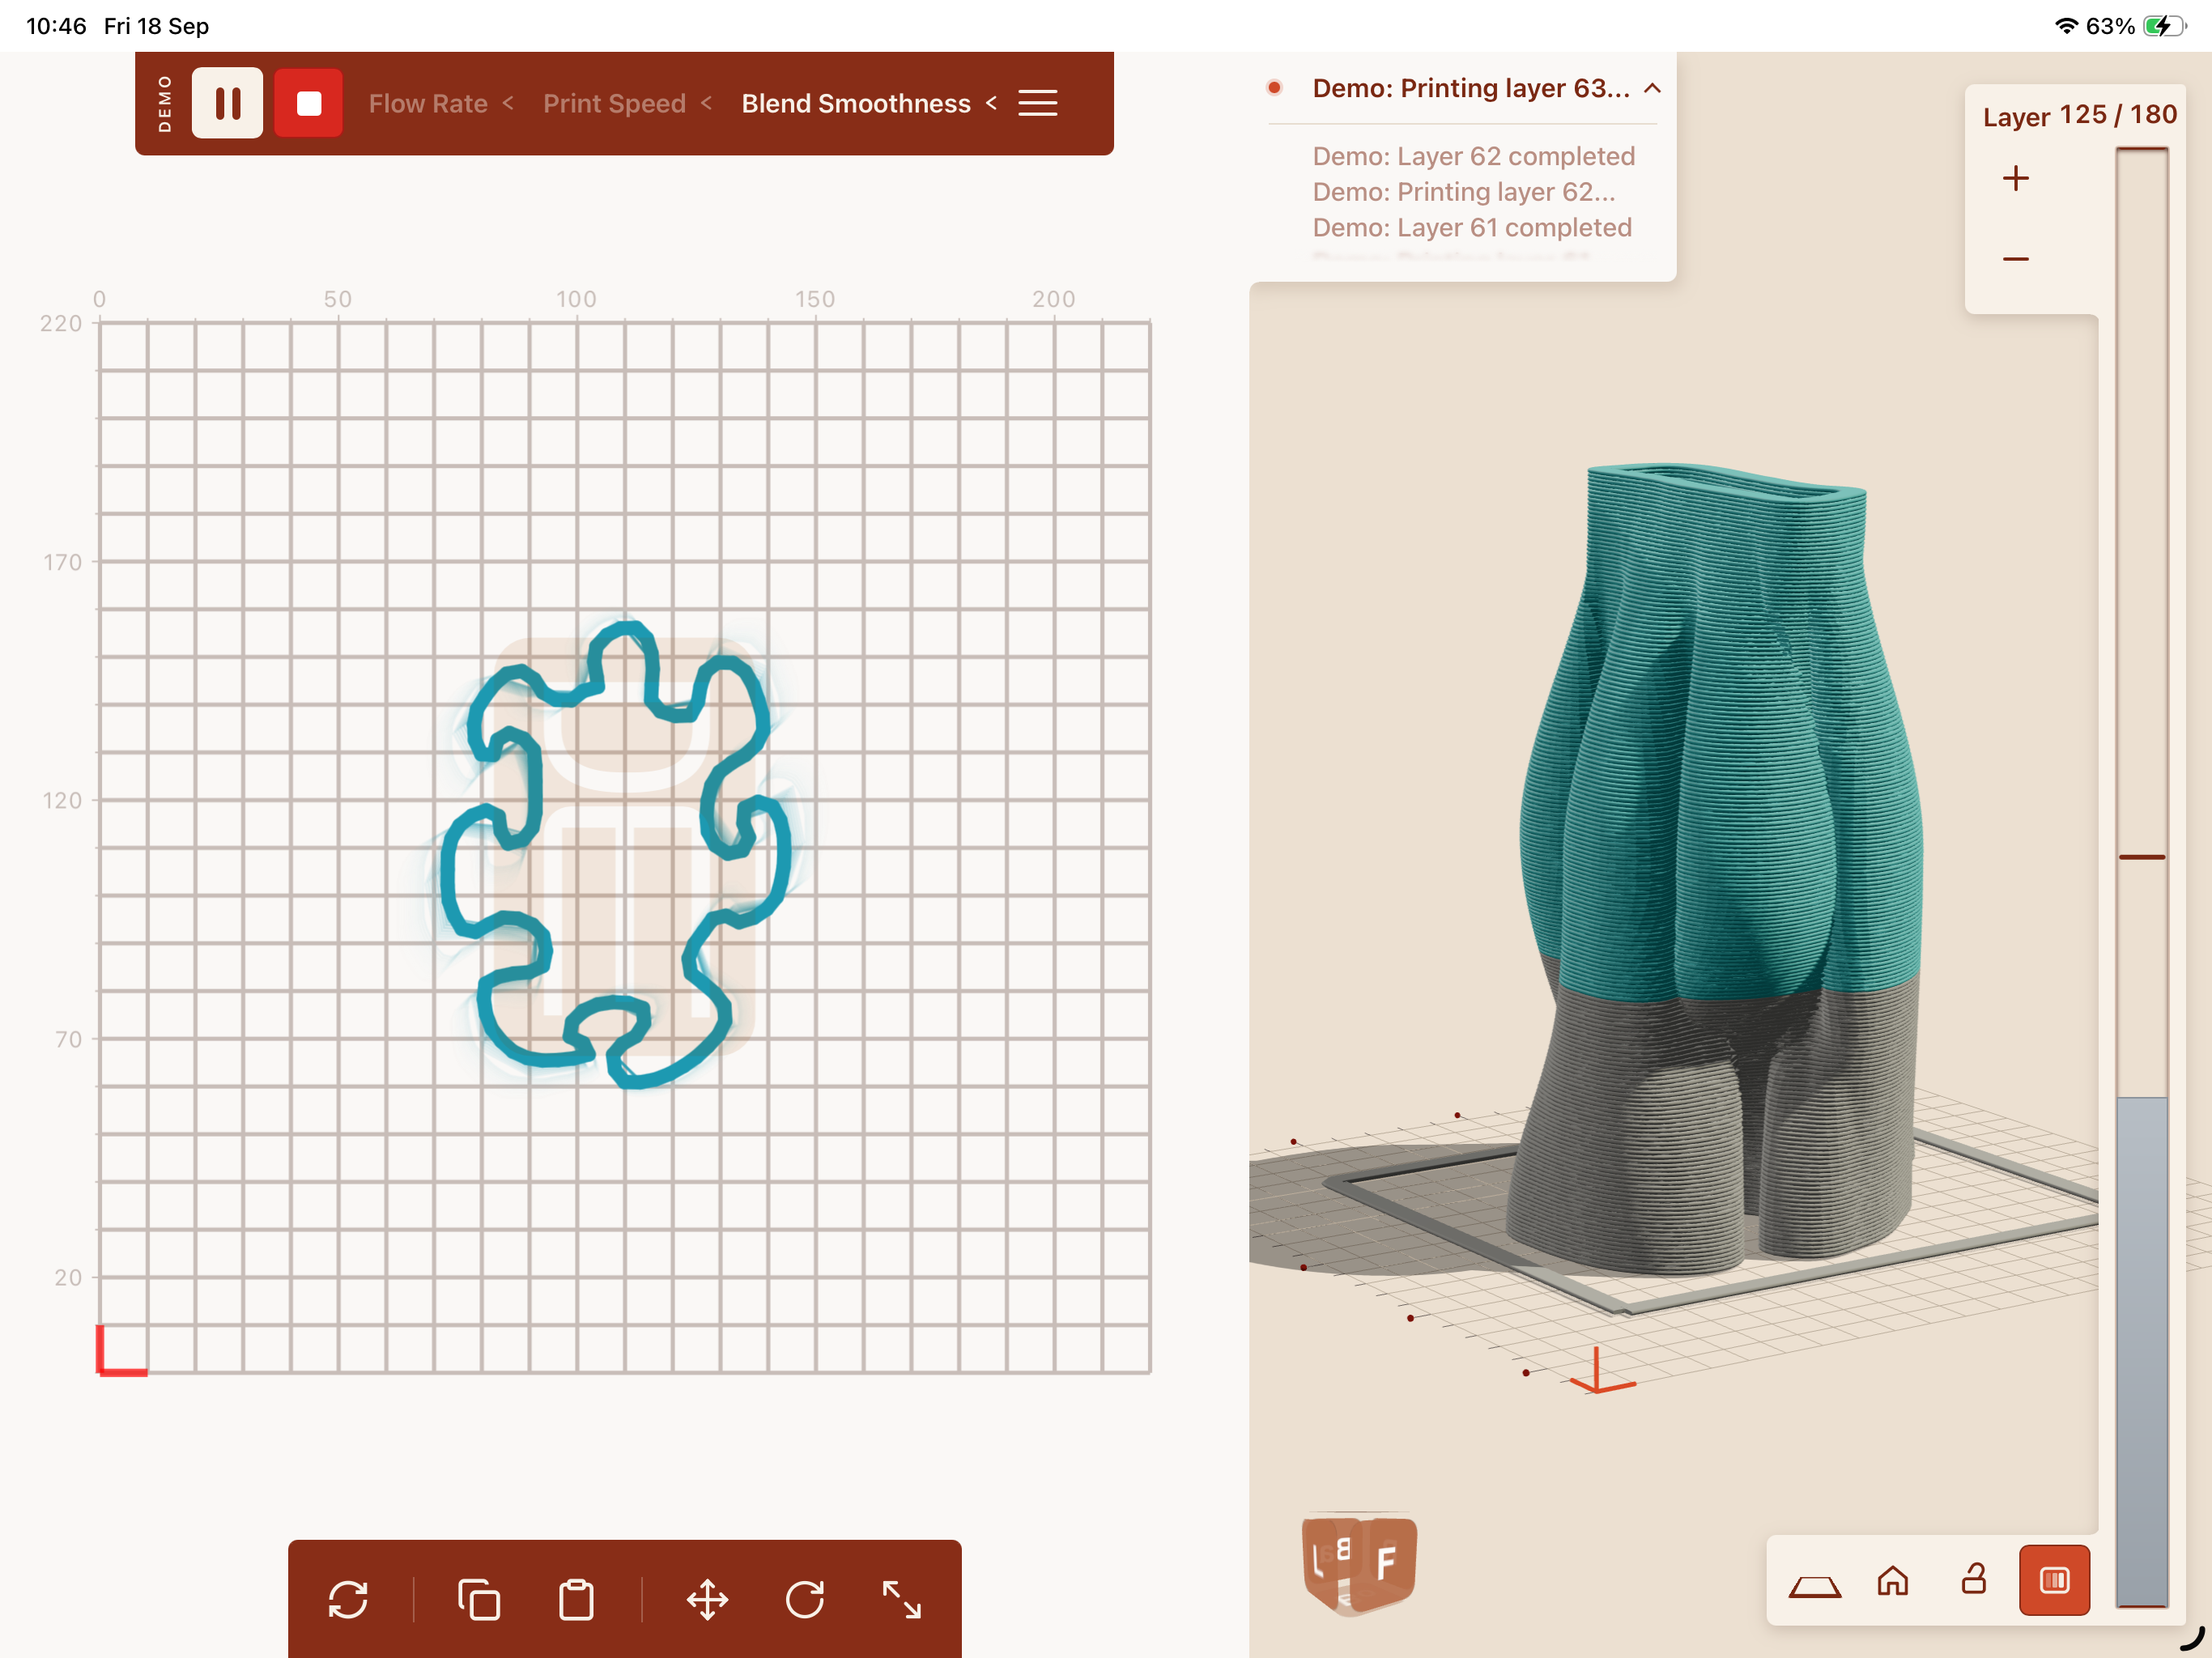The width and height of the screenshot is (2212, 1658).
Task: Pause the demo print
Action: click(x=227, y=103)
